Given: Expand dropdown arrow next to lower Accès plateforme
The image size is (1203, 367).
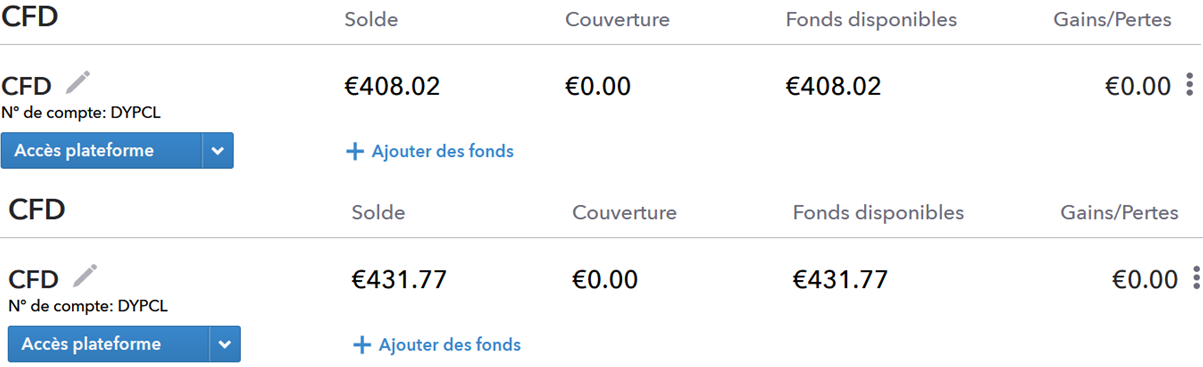Looking at the screenshot, I should (x=225, y=344).
